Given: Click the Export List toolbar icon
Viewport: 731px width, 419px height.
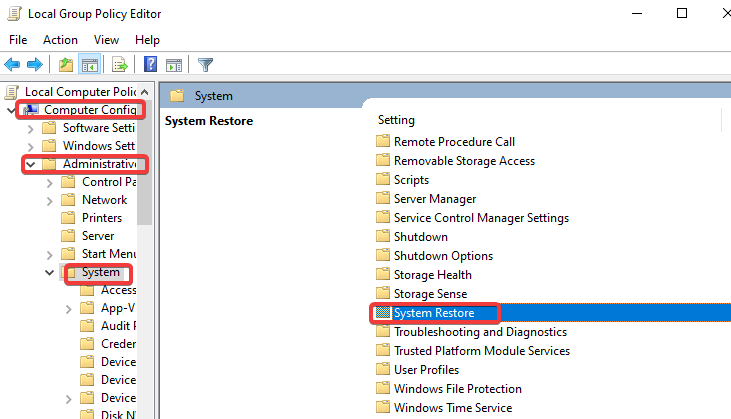Looking at the screenshot, I should tap(120, 65).
